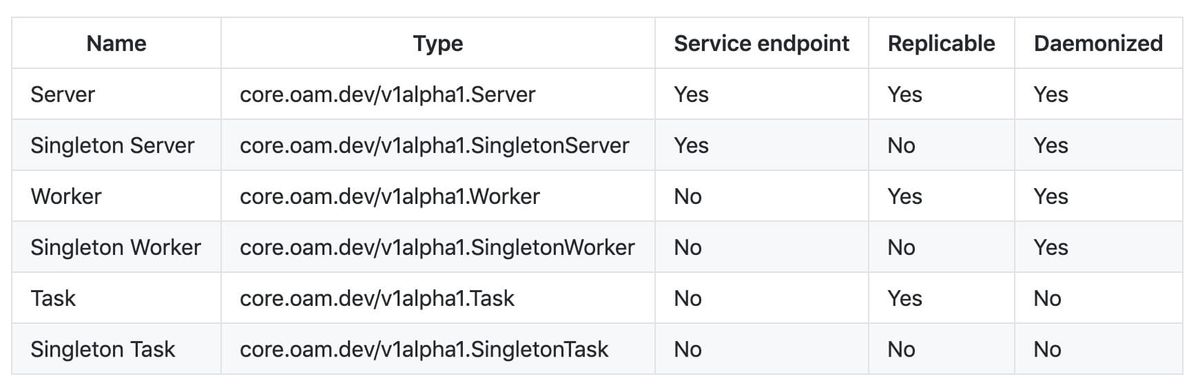The width and height of the screenshot is (1200, 390).
Task: Click Worker's Service endpoint 'No' cell
Action: [x=762, y=197]
